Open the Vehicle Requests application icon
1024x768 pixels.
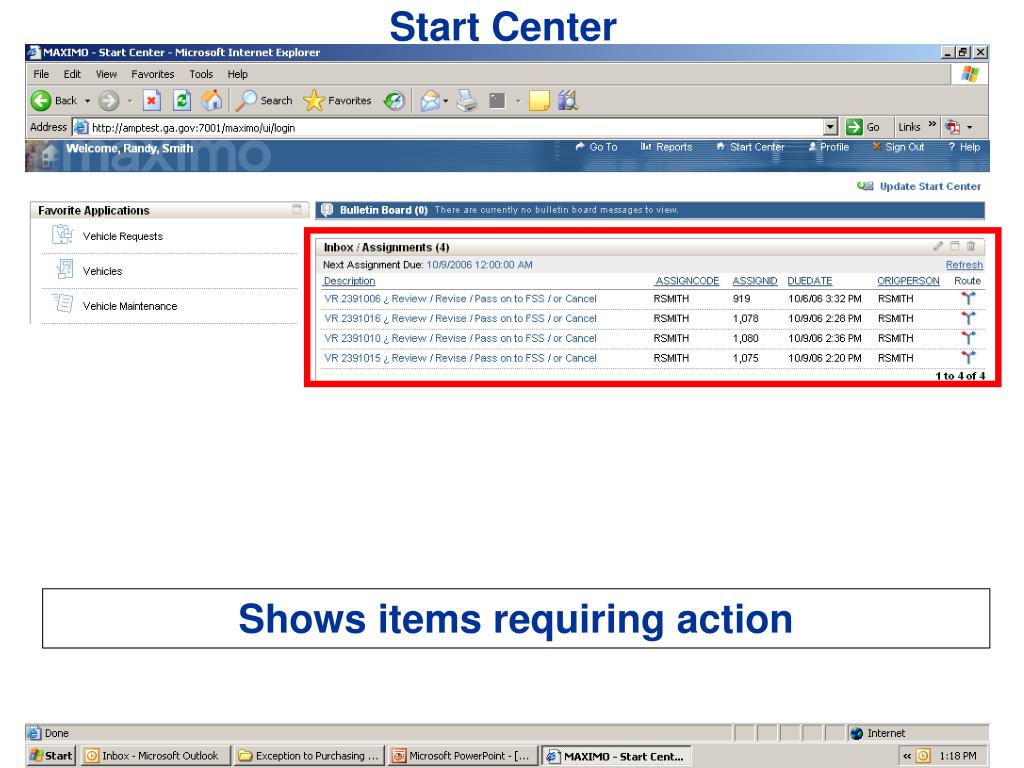pos(63,234)
